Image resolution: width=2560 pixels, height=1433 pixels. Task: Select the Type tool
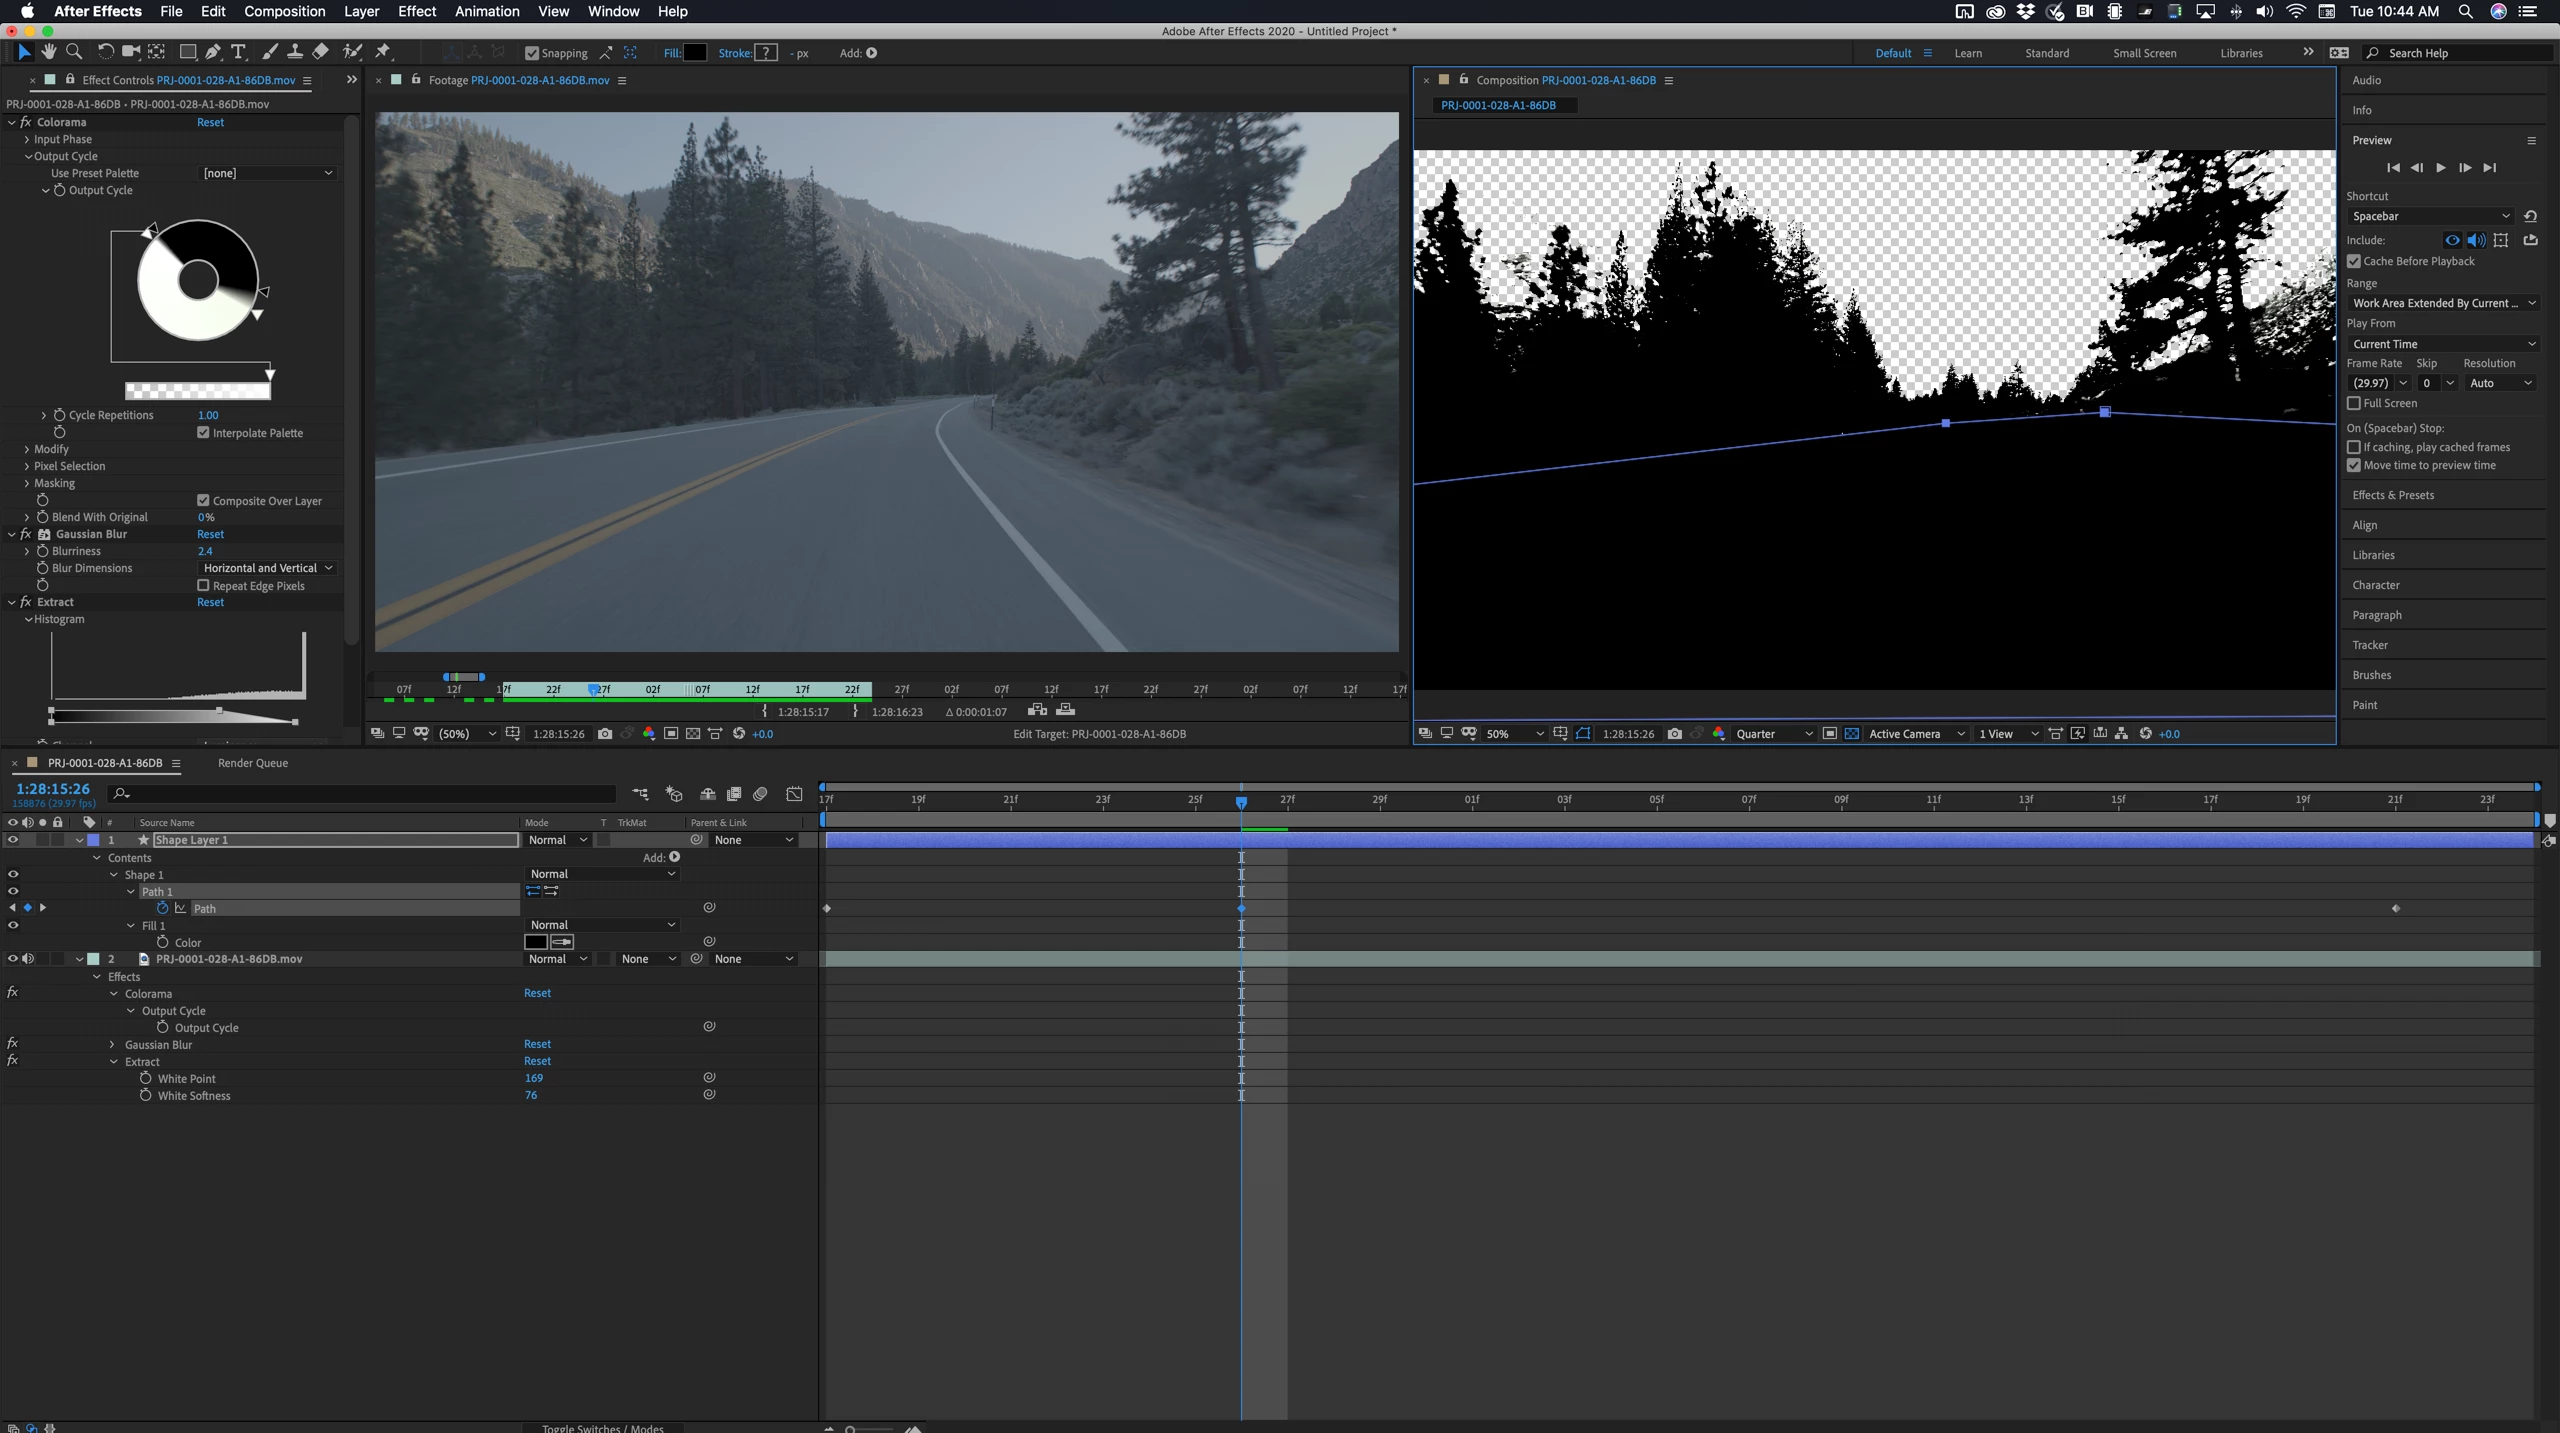[x=238, y=52]
